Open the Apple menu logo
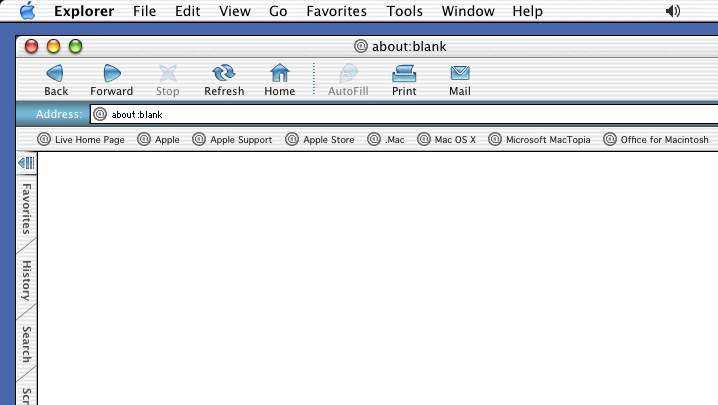The height and width of the screenshot is (405, 718). [27, 11]
